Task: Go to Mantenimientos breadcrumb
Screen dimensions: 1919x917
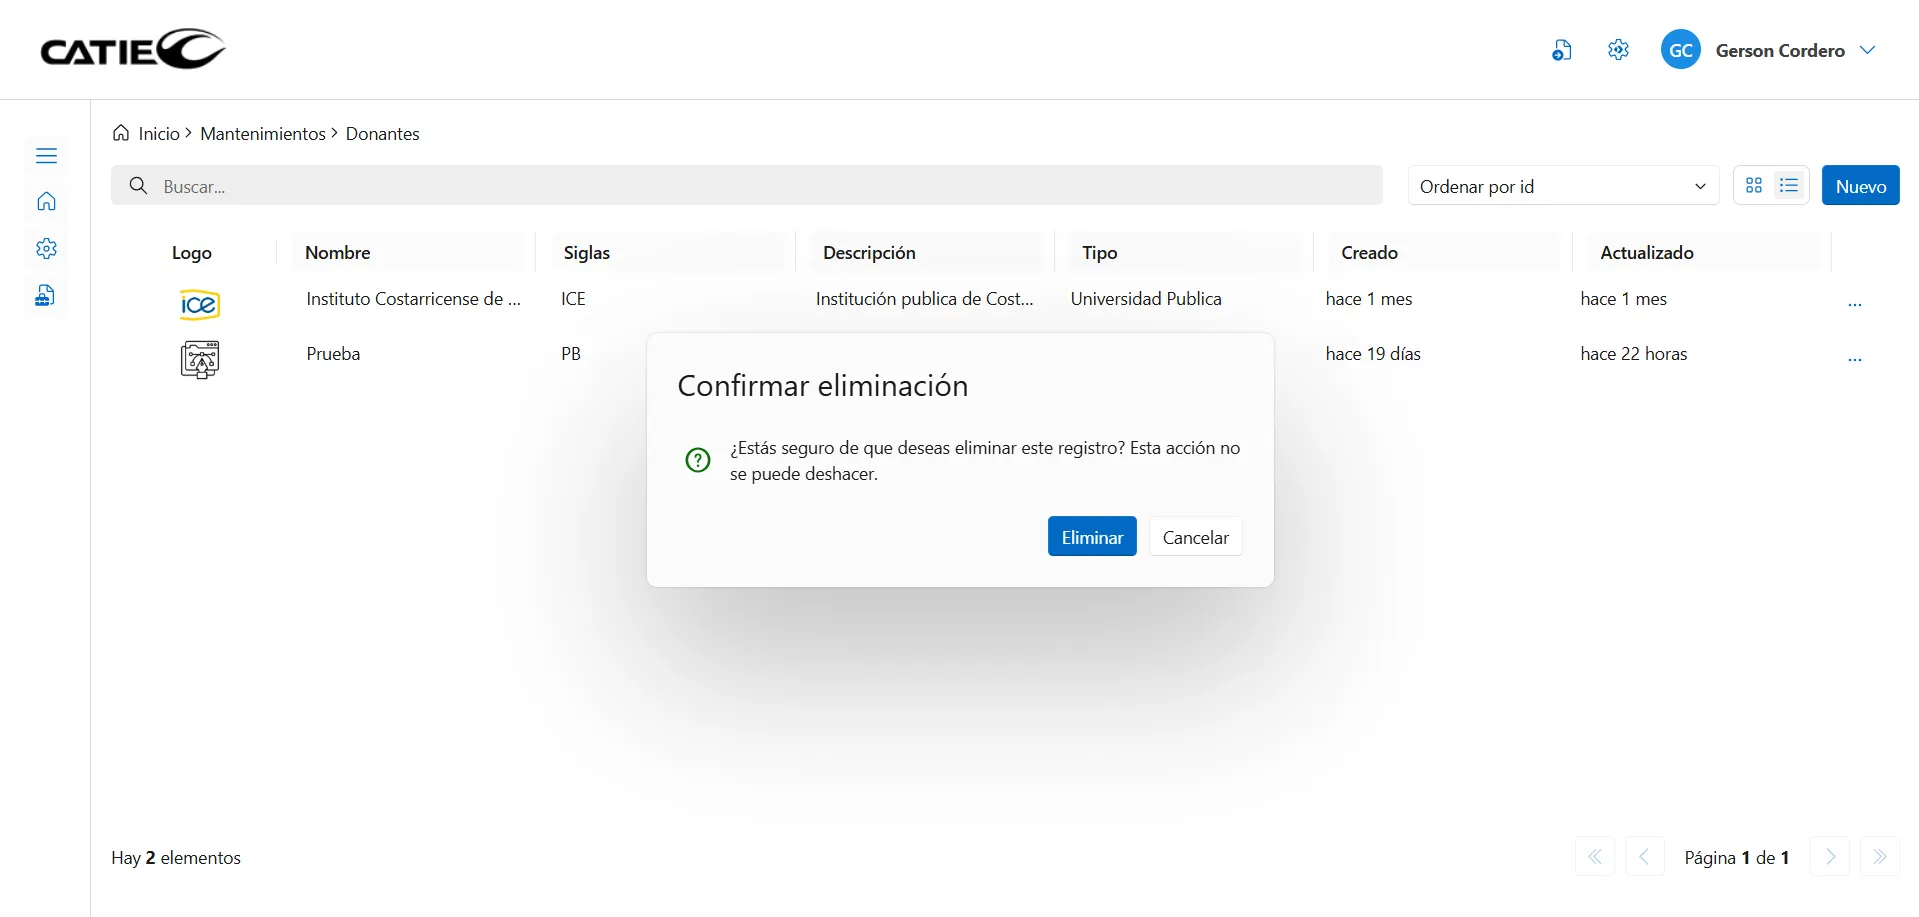Action: point(262,134)
